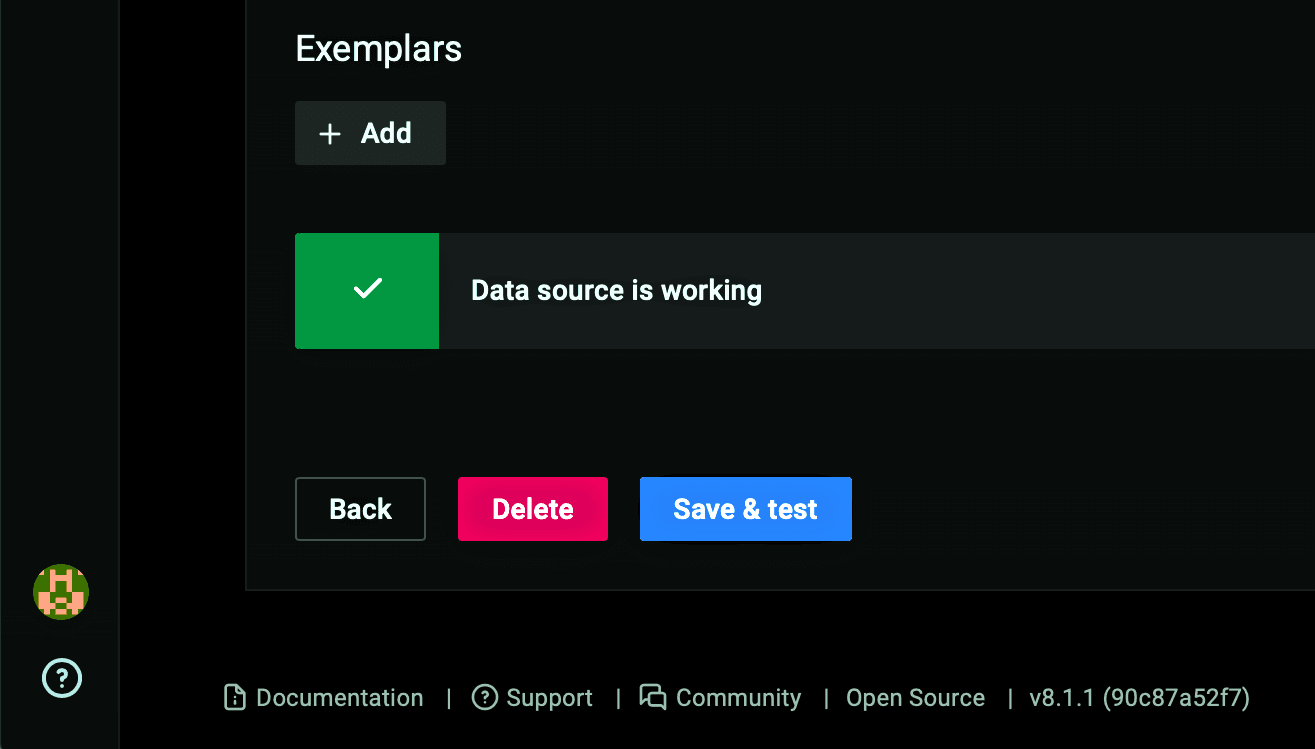This screenshot has width=1315, height=749.
Task: Click the Save & test button
Action: pyautogui.click(x=745, y=509)
